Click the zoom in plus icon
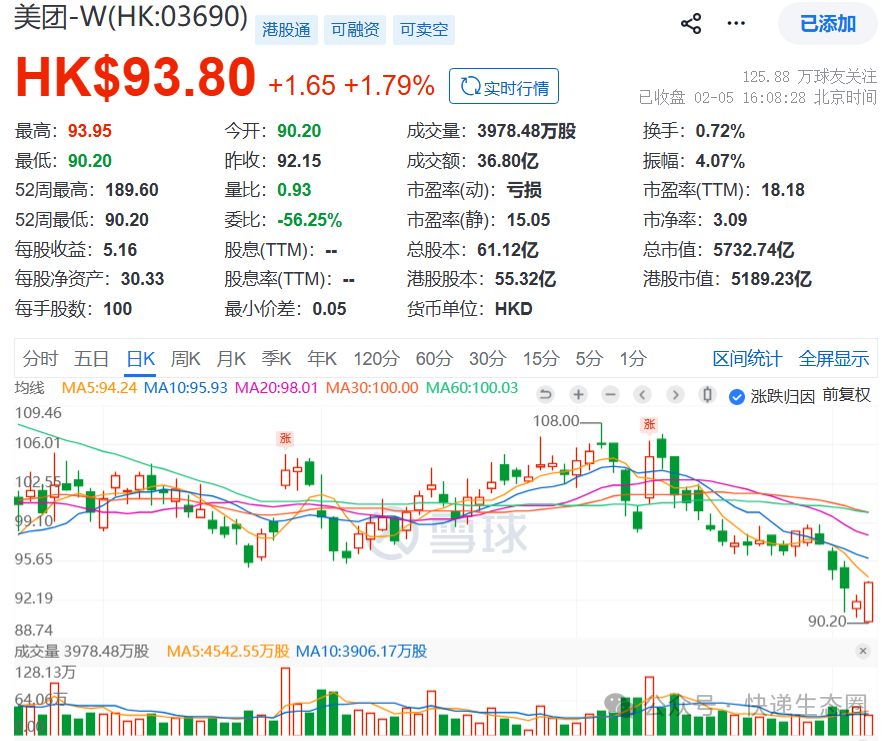The width and height of the screenshot is (896, 741). pyautogui.click(x=578, y=394)
